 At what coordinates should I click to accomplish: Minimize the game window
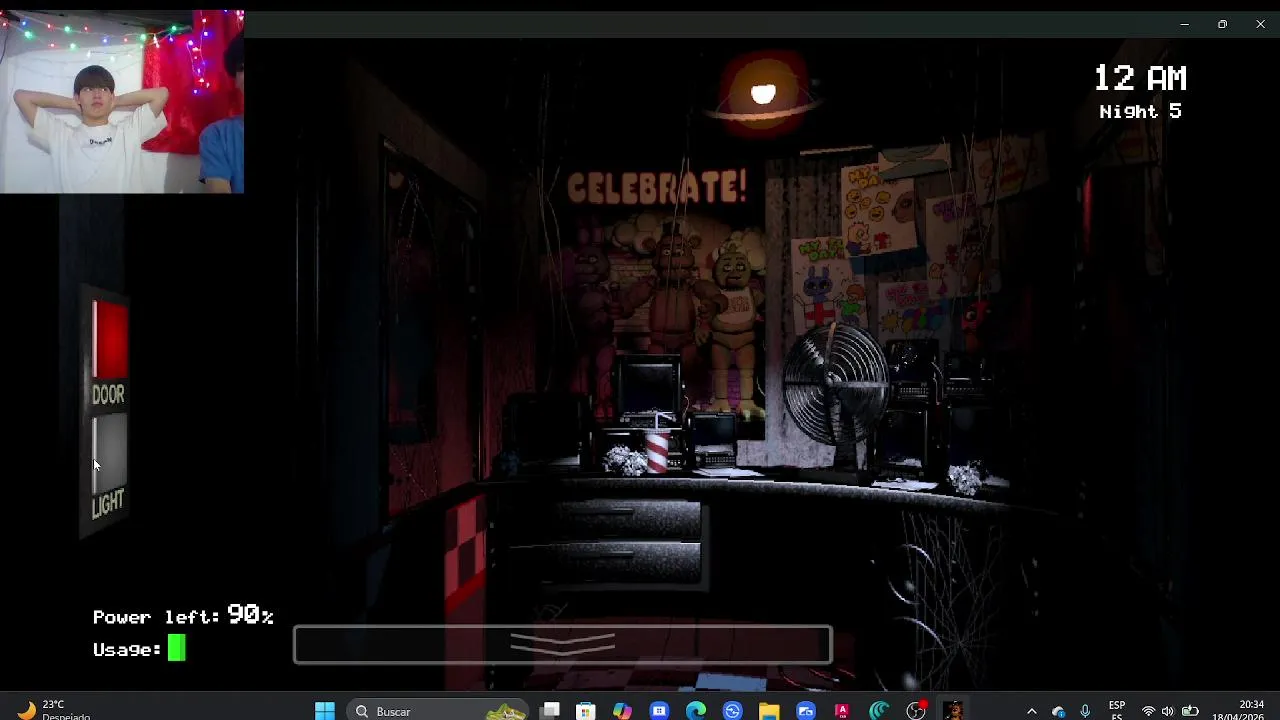[1185, 24]
